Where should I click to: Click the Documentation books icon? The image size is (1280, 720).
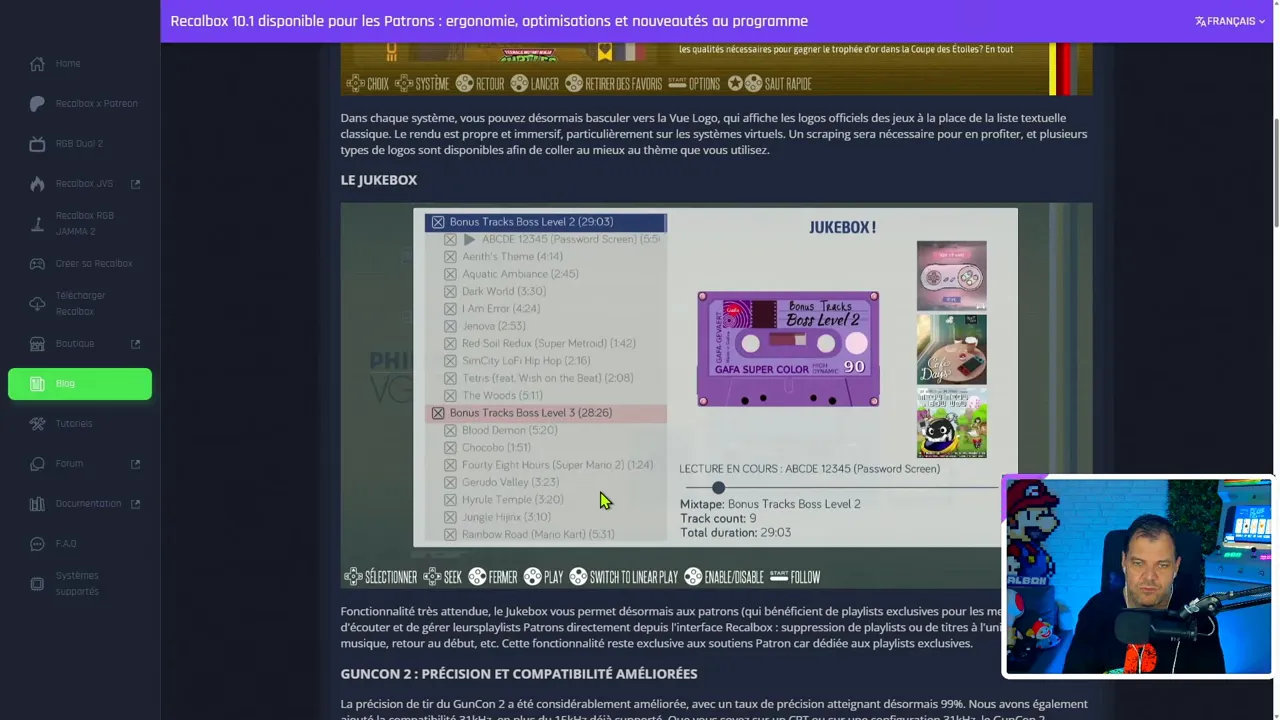coord(37,504)
